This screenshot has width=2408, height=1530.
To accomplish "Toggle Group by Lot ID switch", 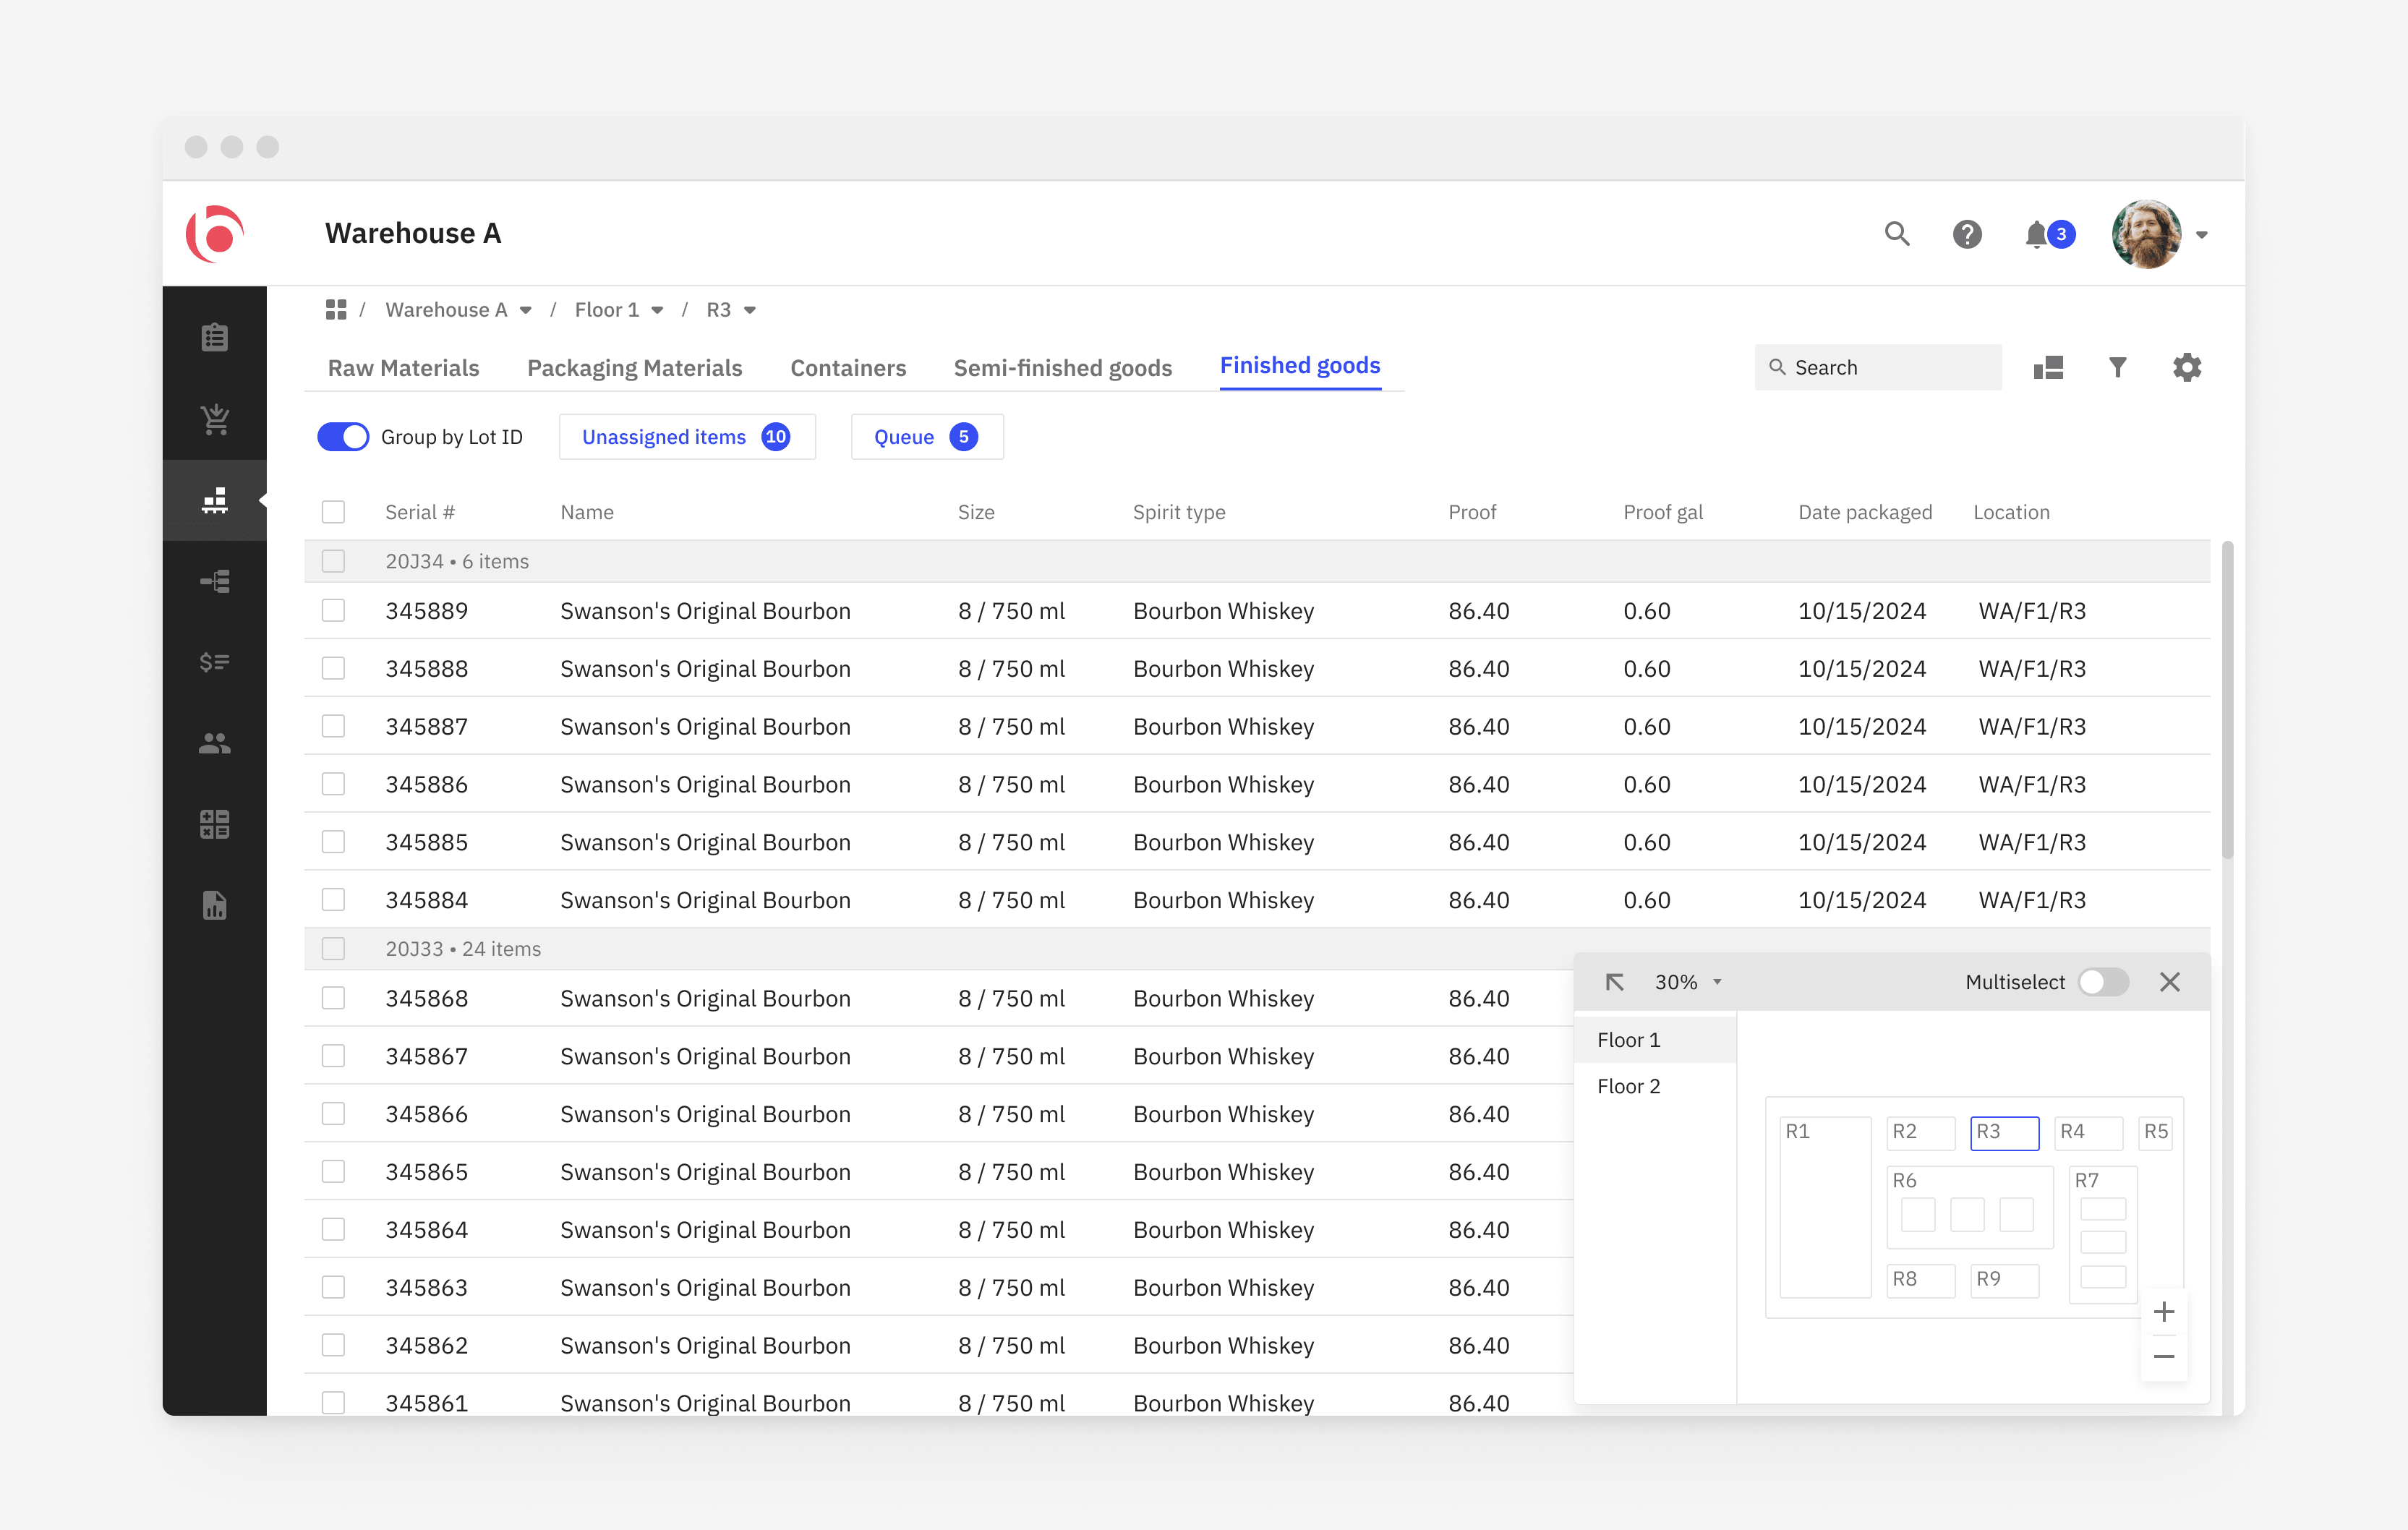I will (343, 437).
